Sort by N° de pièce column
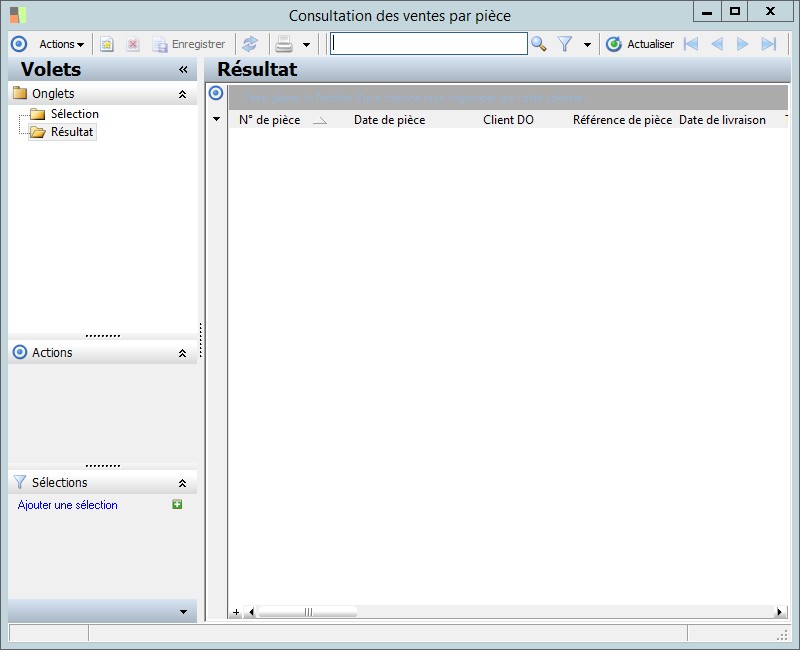 click(x=269, y=120)
